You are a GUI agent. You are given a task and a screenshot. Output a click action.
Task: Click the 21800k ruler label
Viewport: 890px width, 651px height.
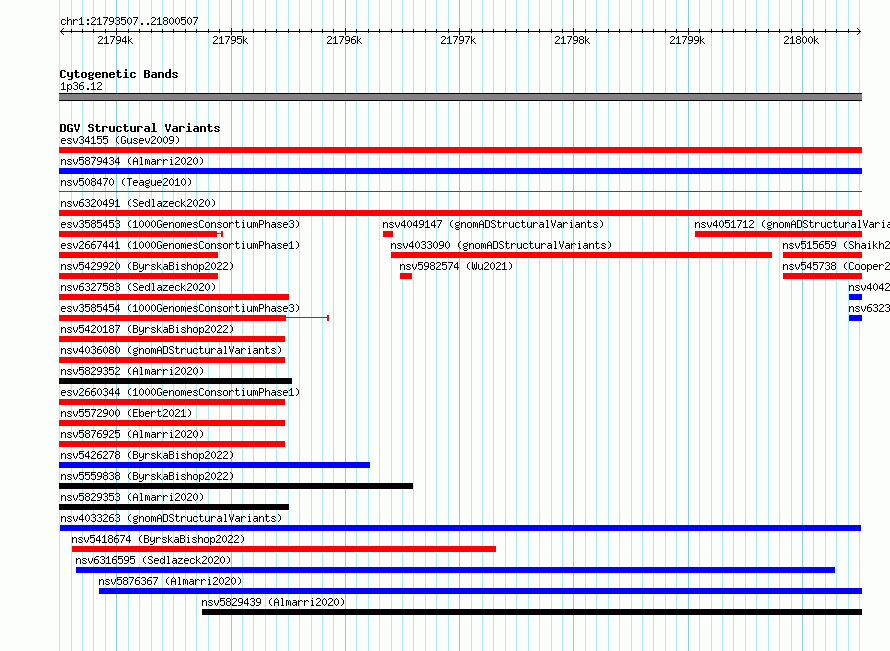801,40
